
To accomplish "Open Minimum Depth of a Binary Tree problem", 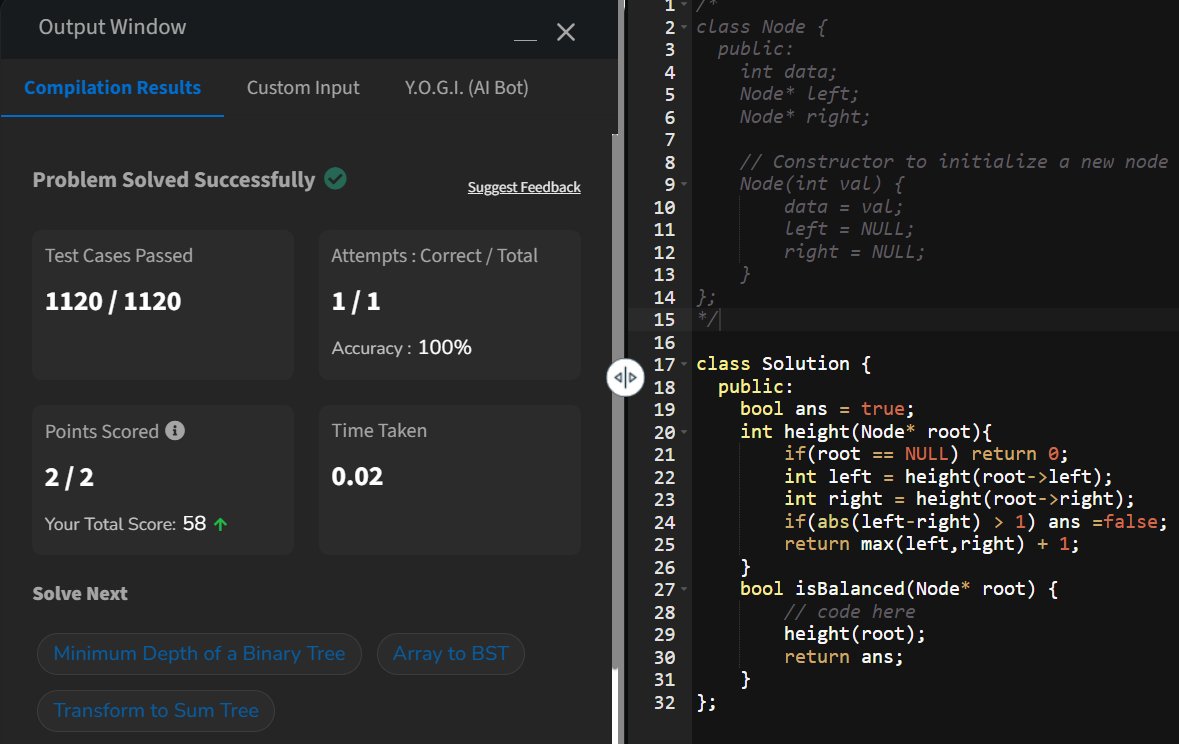I will (199, 654).
